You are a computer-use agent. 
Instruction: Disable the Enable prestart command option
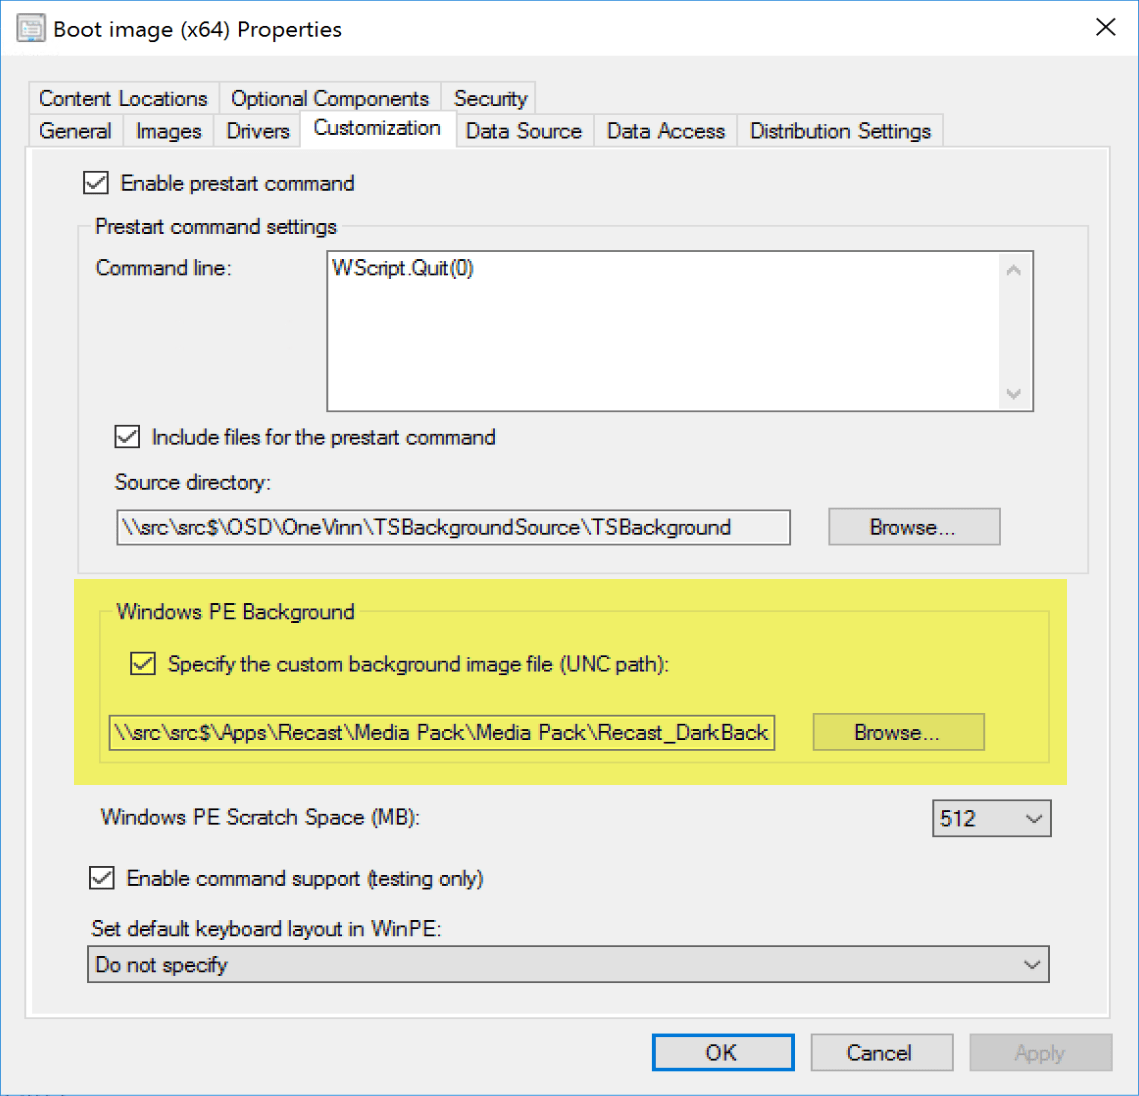pos(96,183)
